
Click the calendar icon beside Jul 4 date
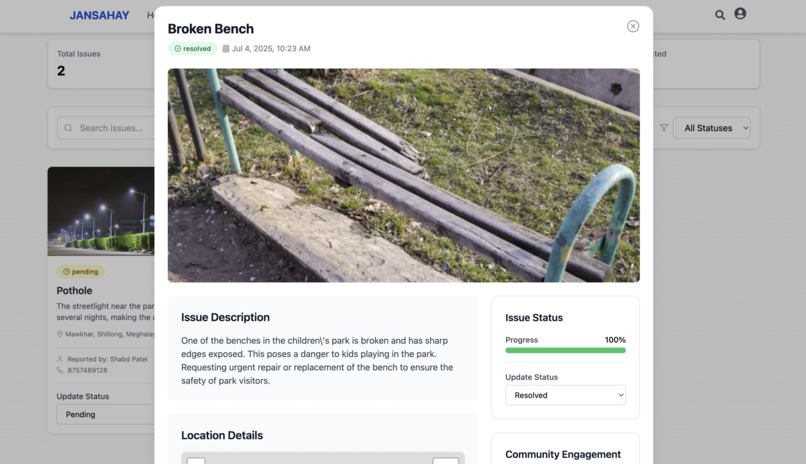click(226, 48)
